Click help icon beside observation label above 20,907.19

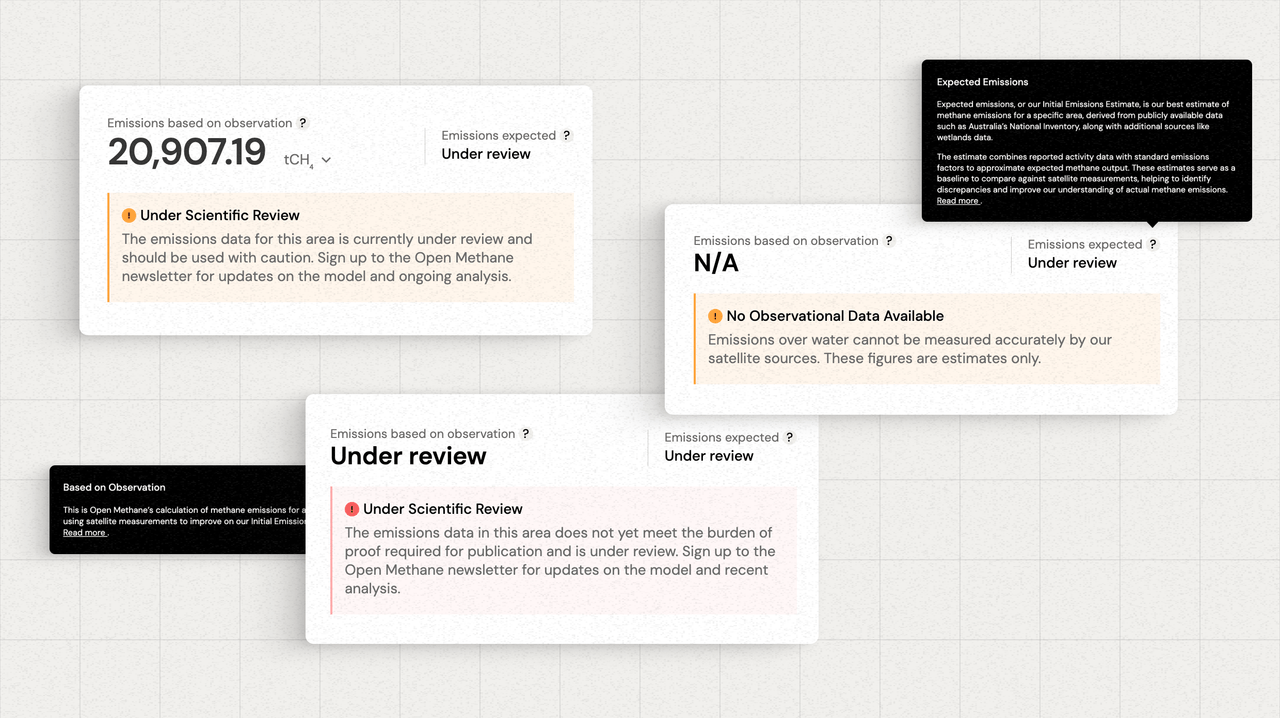pyautogui.click(x=303, y=123)
